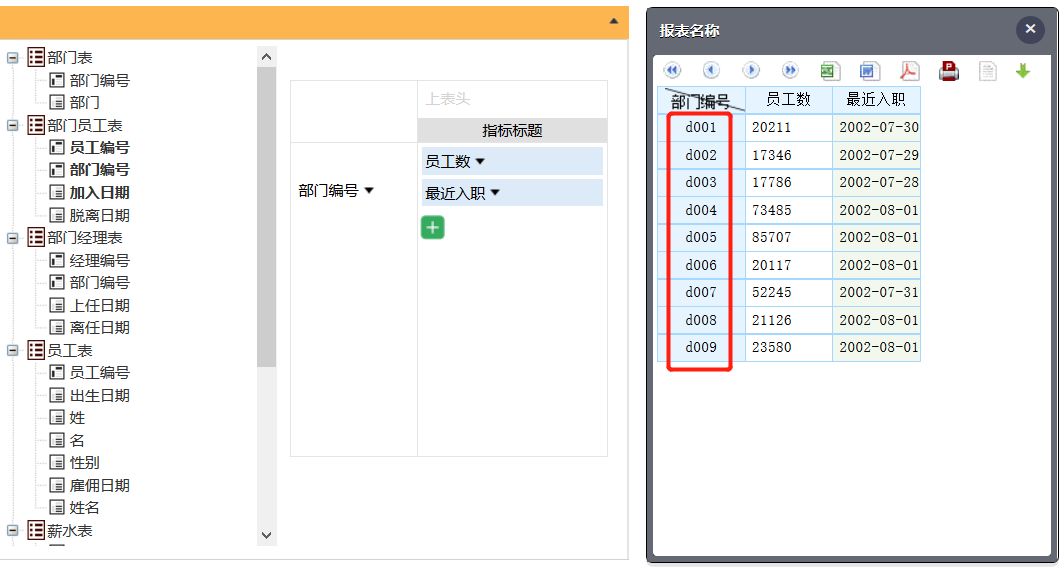
Task: Click the 指标标题 header
Action: [512, 130]
